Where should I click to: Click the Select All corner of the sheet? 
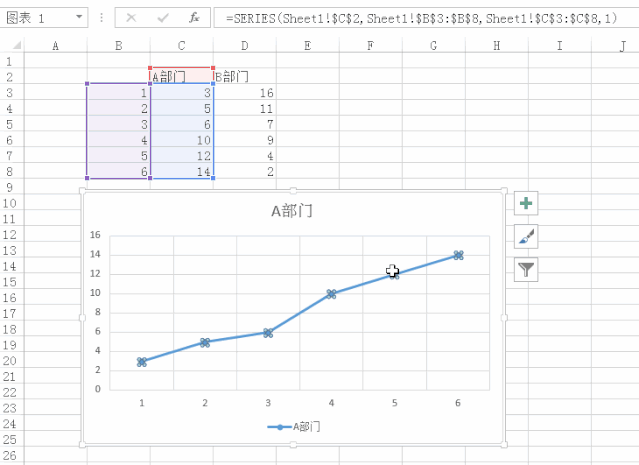9,45
